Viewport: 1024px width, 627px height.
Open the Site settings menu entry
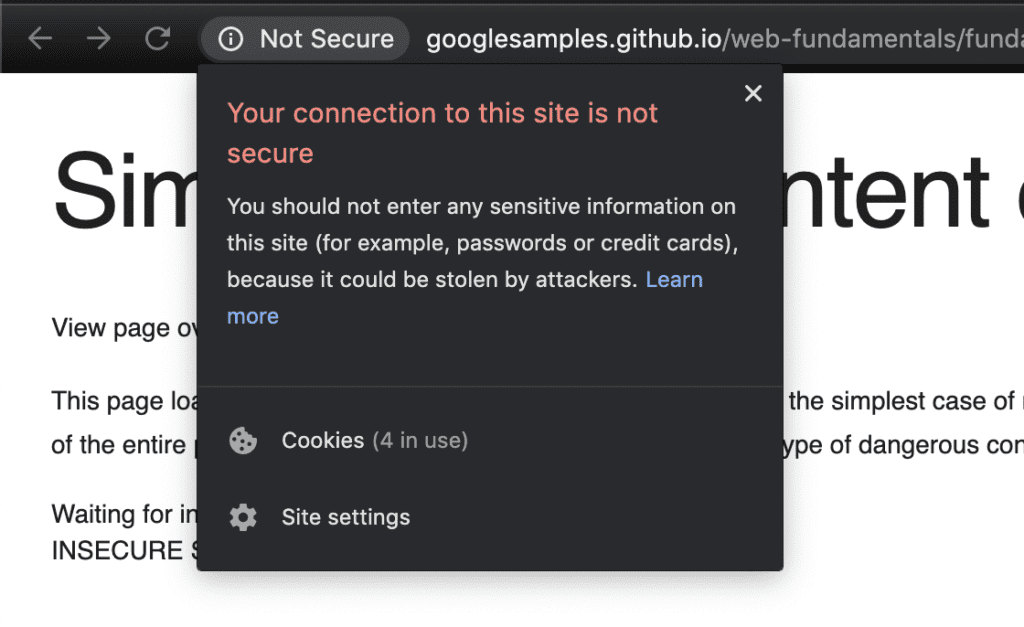[345, 517]
